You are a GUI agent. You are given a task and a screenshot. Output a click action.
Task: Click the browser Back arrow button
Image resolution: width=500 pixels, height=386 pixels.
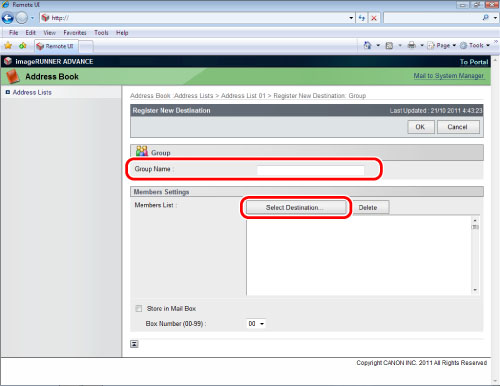pos(8,18)
